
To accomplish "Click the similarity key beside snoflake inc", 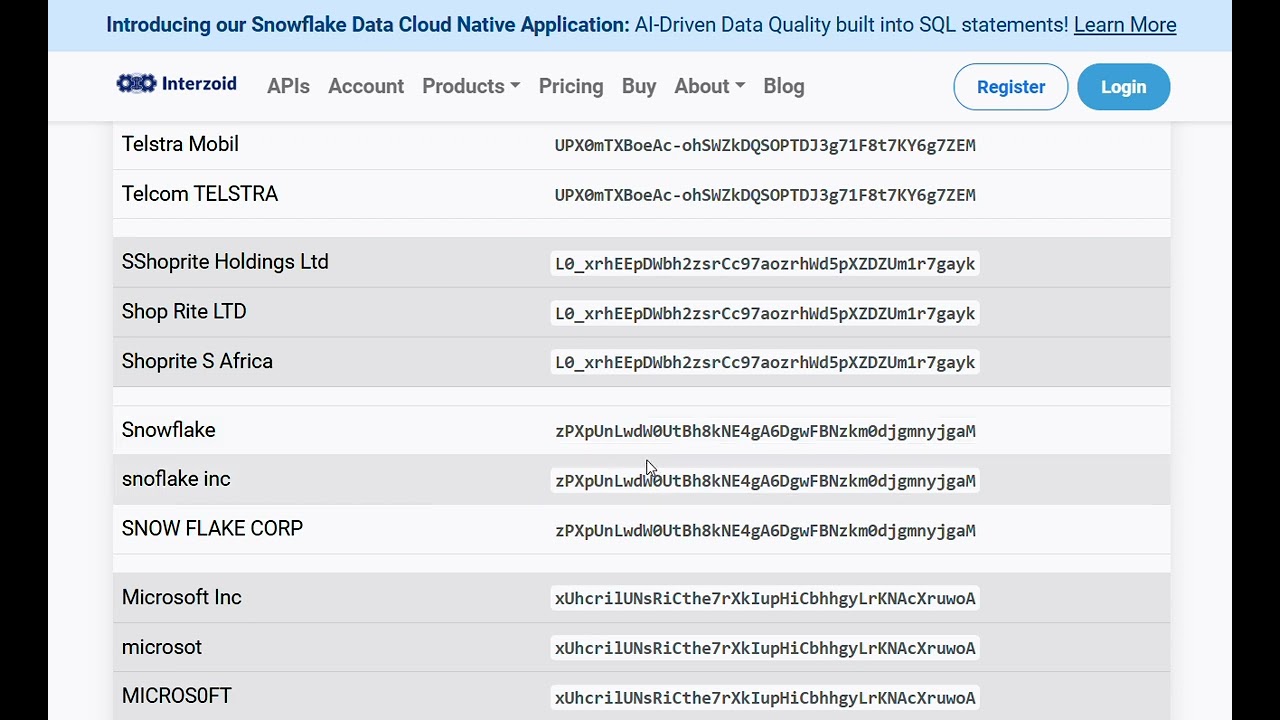I will click(x=765, y=481).
